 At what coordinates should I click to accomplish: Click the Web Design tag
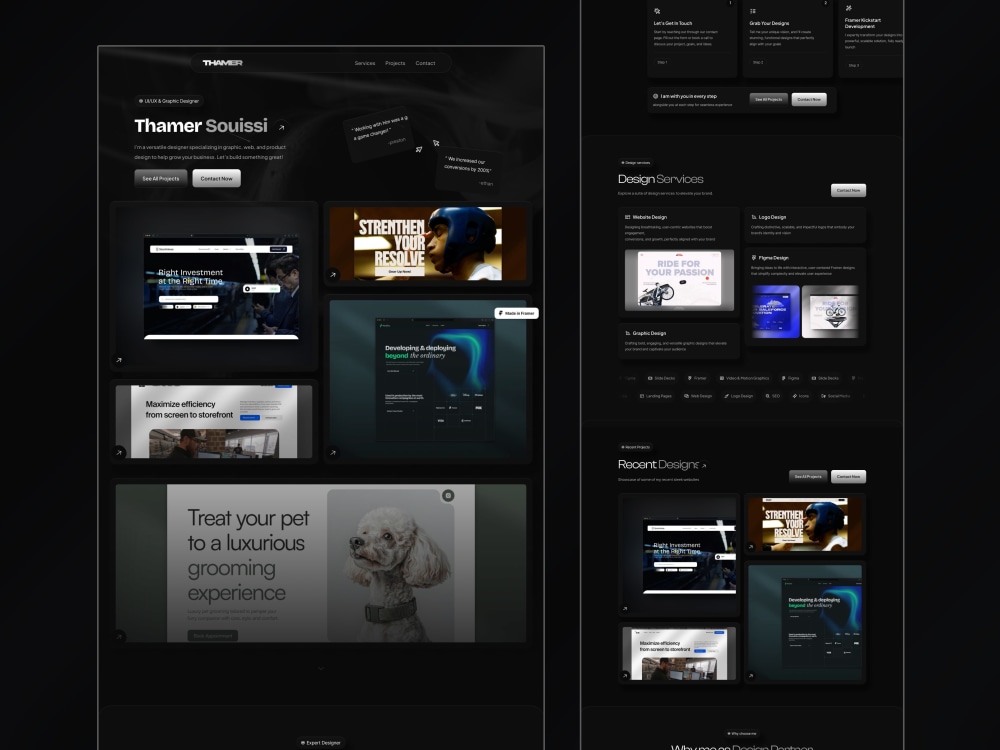pyautogui.click(x=698, y=396)
